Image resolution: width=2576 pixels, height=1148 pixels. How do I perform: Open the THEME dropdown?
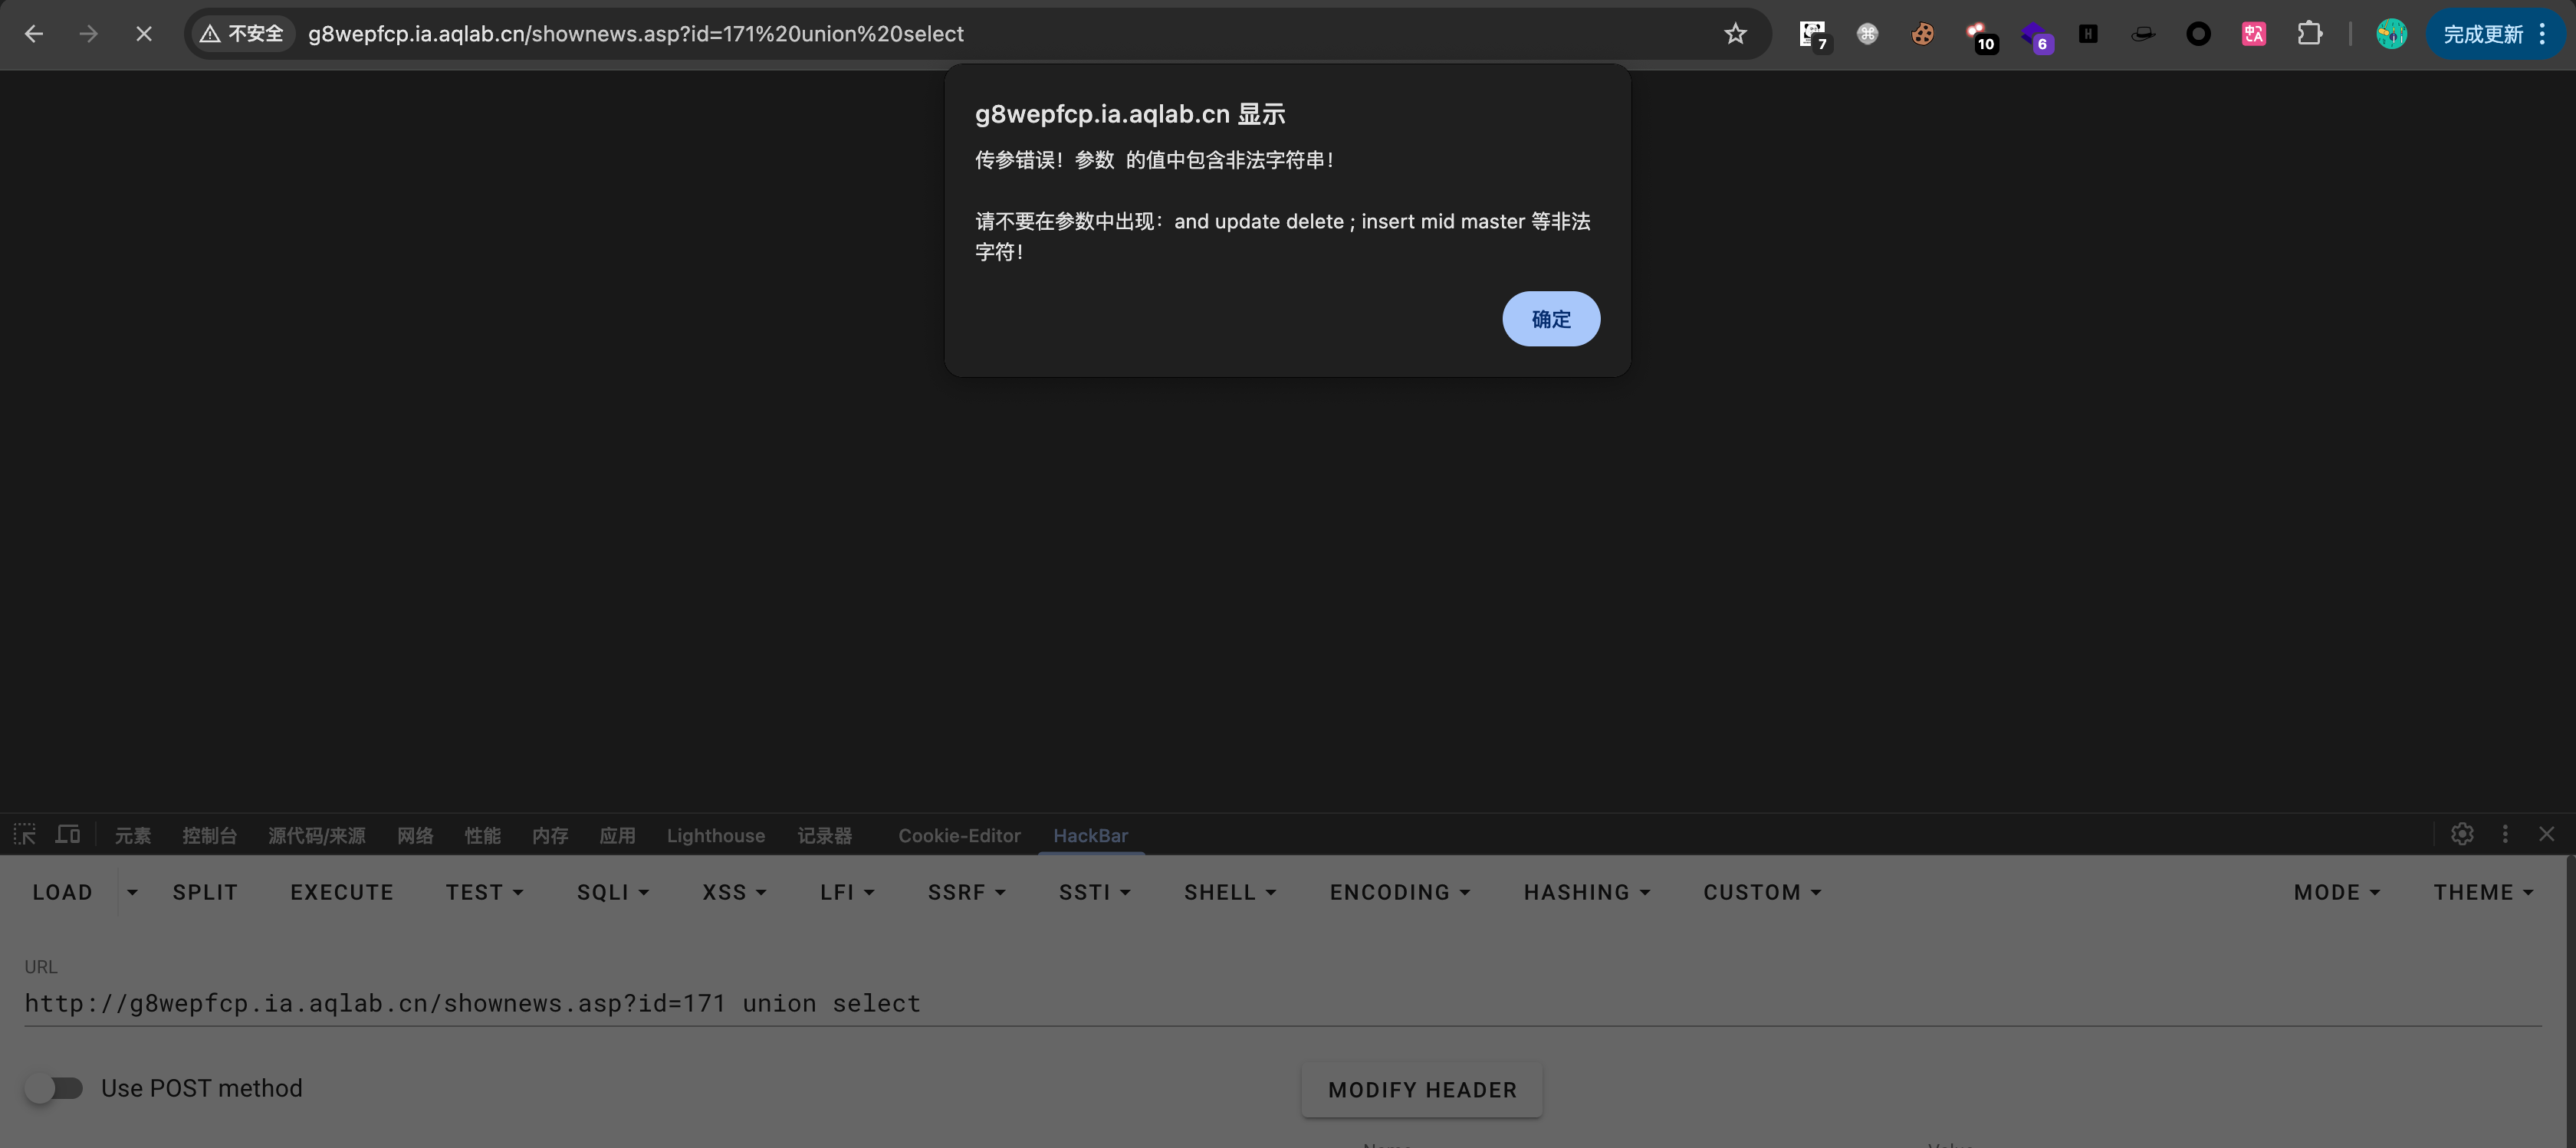2483,892
